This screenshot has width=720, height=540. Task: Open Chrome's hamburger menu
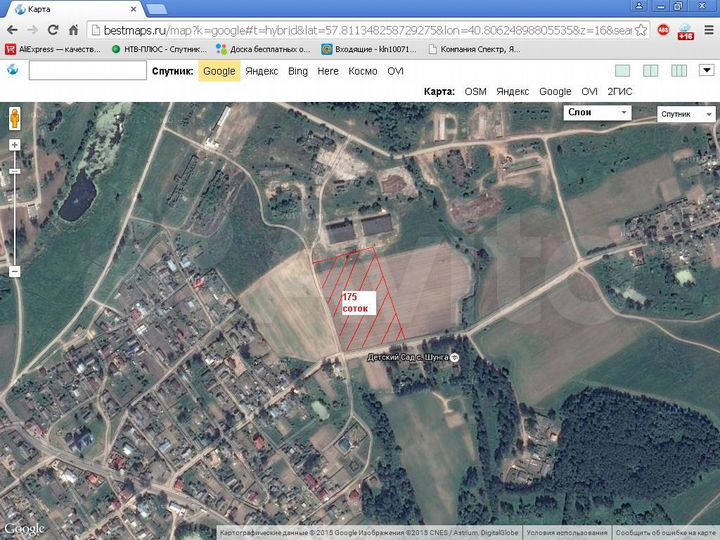pyautogui.click(x=709, y=30)
